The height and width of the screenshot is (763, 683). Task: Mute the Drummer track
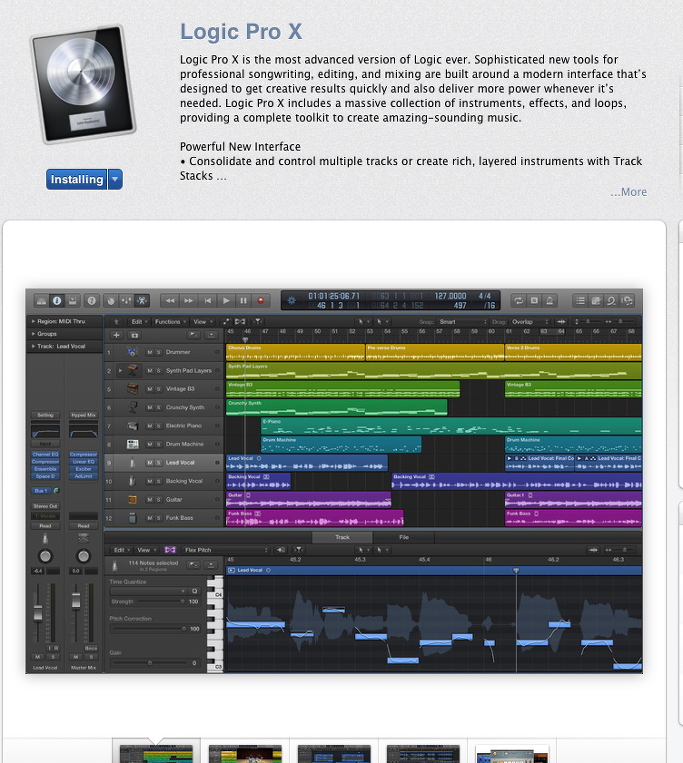pyautogui.click(x=150, y=352)
